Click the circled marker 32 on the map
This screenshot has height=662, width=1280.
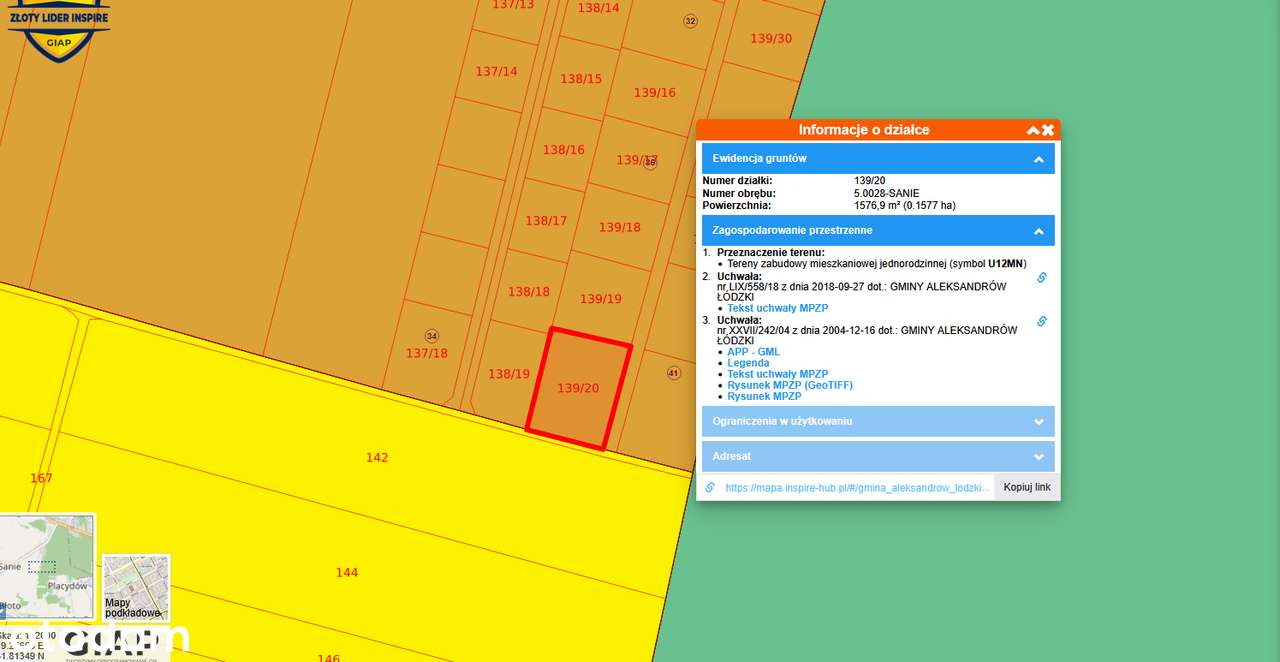click(690, 21)
